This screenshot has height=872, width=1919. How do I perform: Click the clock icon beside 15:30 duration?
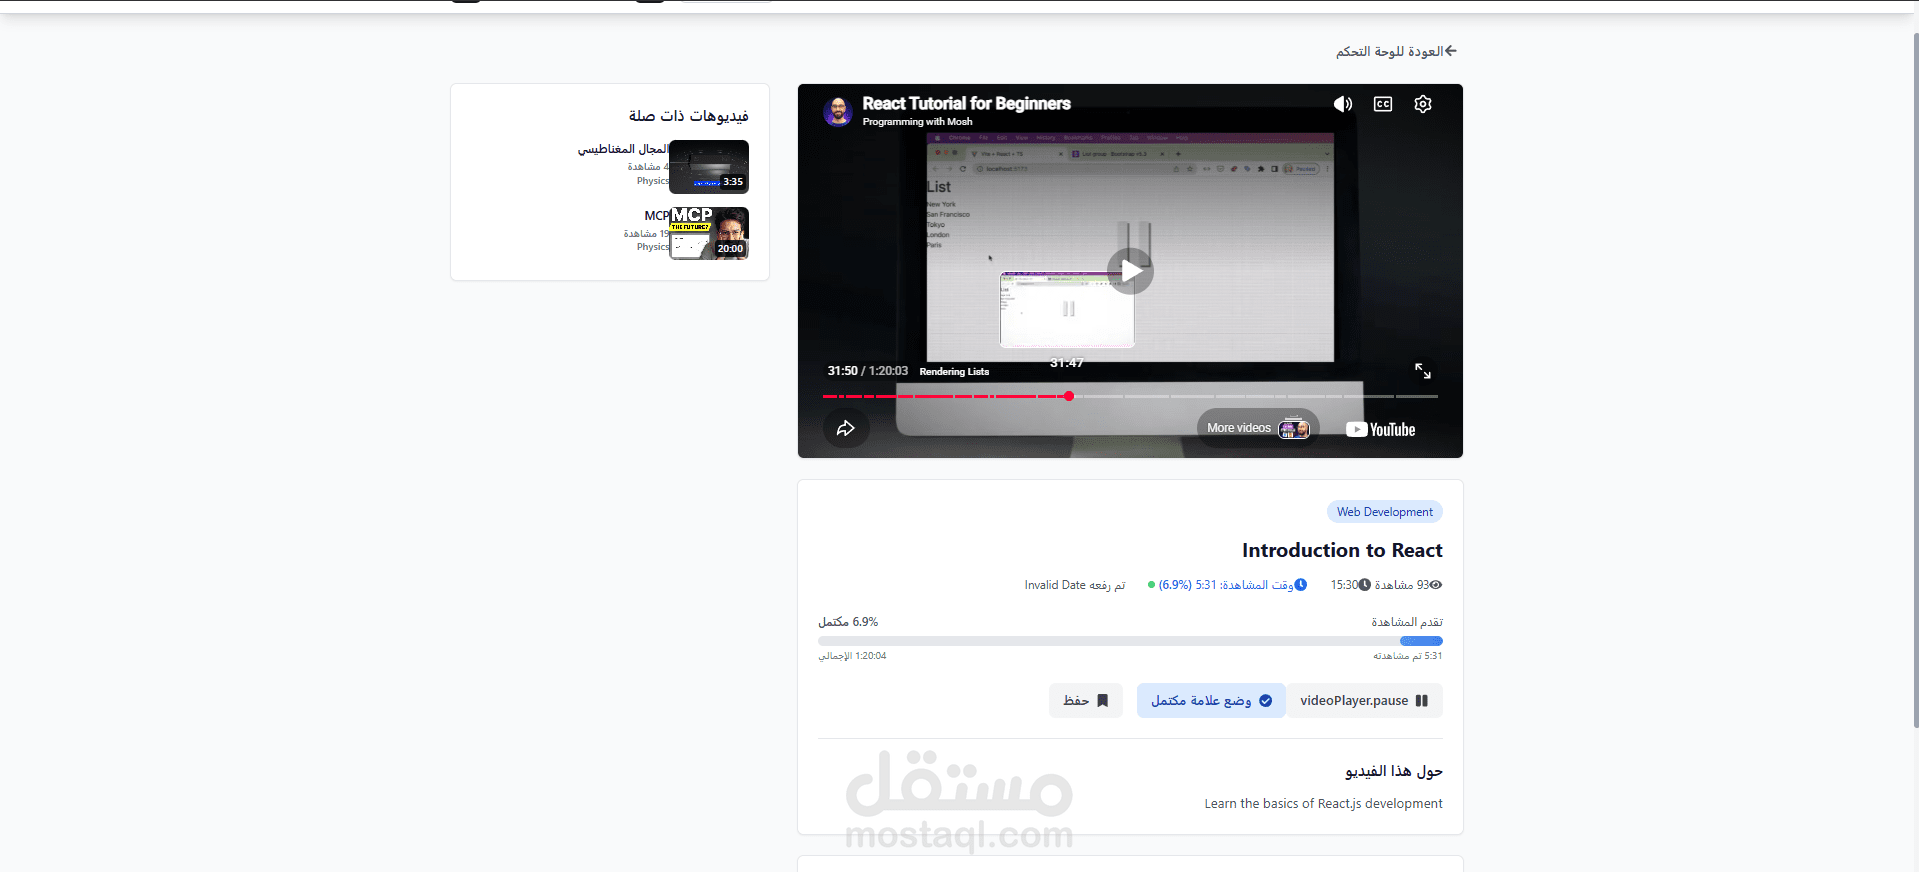tap(1364, 585)
